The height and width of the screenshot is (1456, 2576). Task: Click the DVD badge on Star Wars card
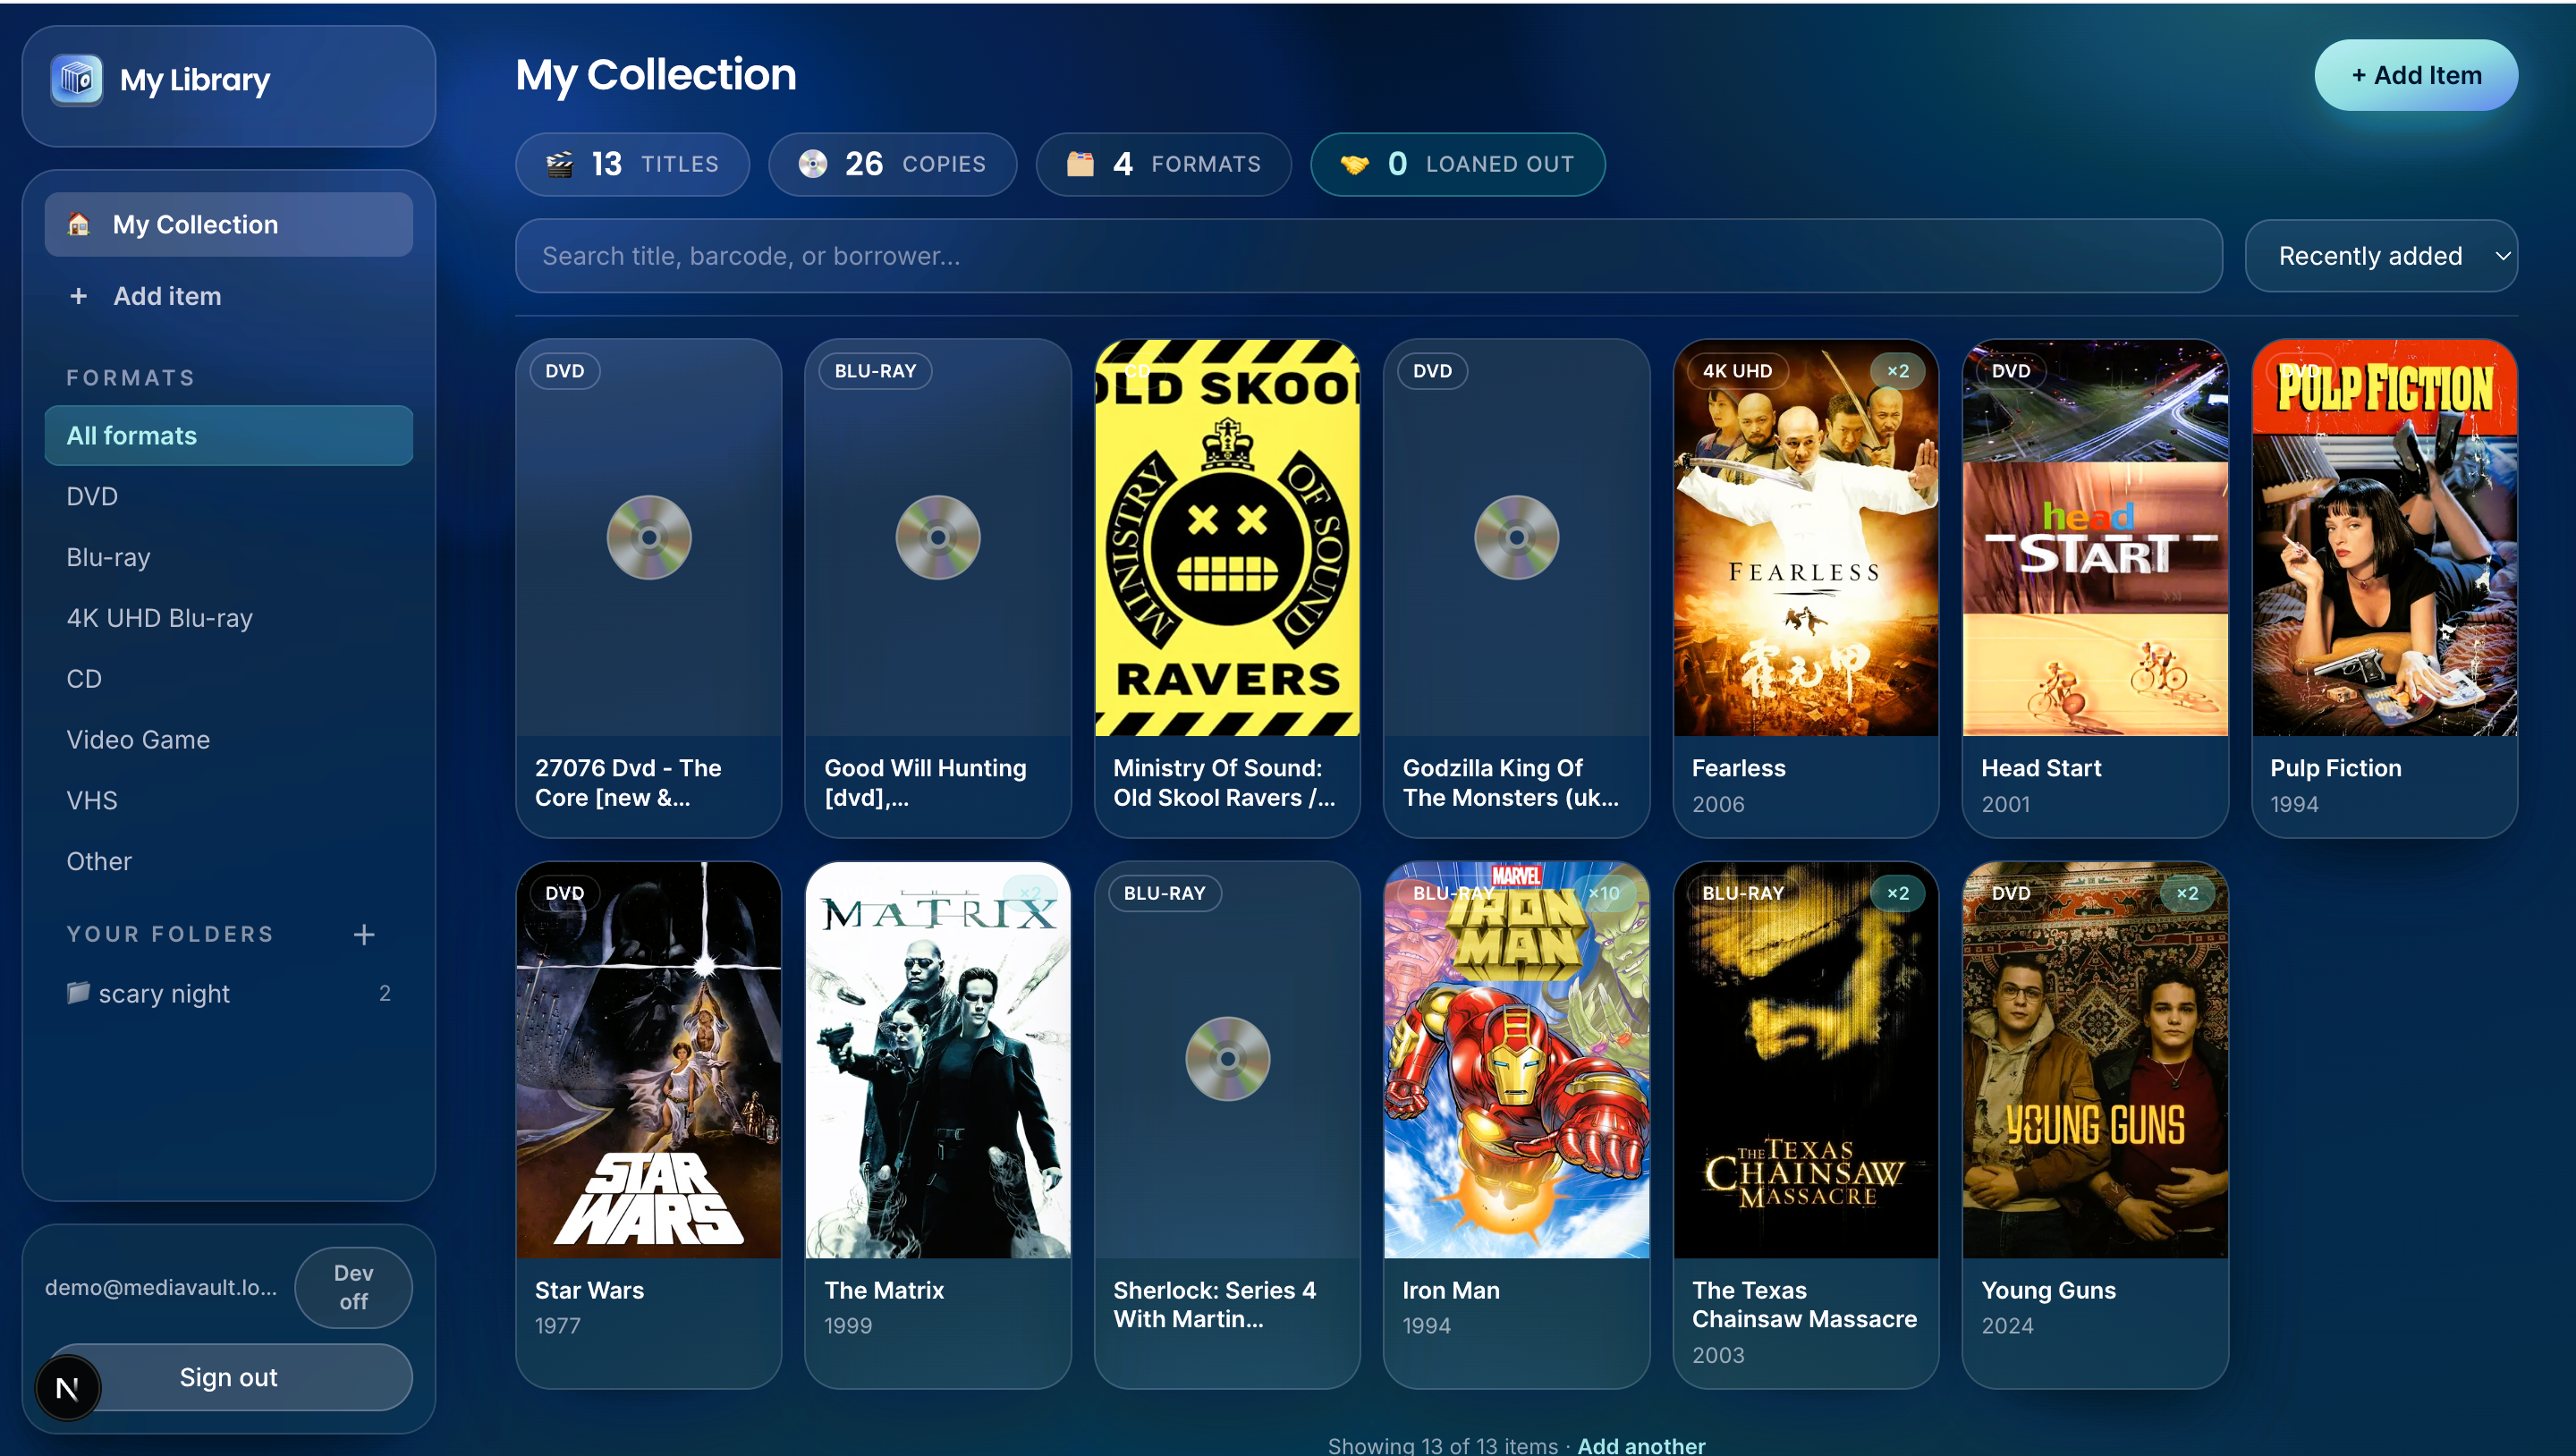pos(565,893)
